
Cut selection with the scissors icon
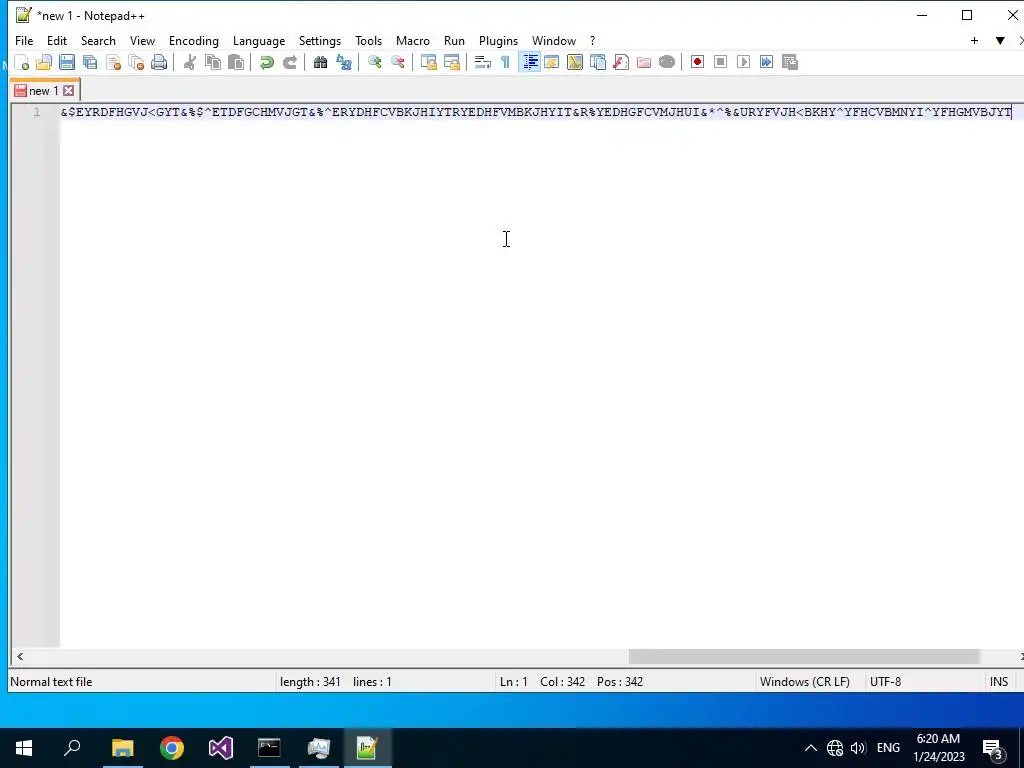pyautogui.click(x=189, y=62)
